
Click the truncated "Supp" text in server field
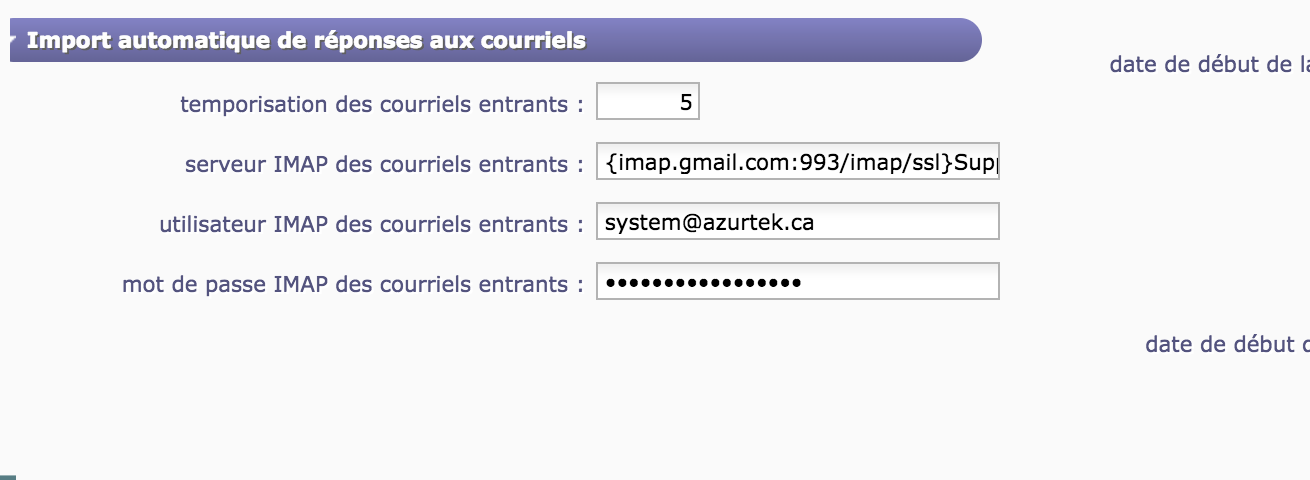pyautogui.click(x=976, y=163)
